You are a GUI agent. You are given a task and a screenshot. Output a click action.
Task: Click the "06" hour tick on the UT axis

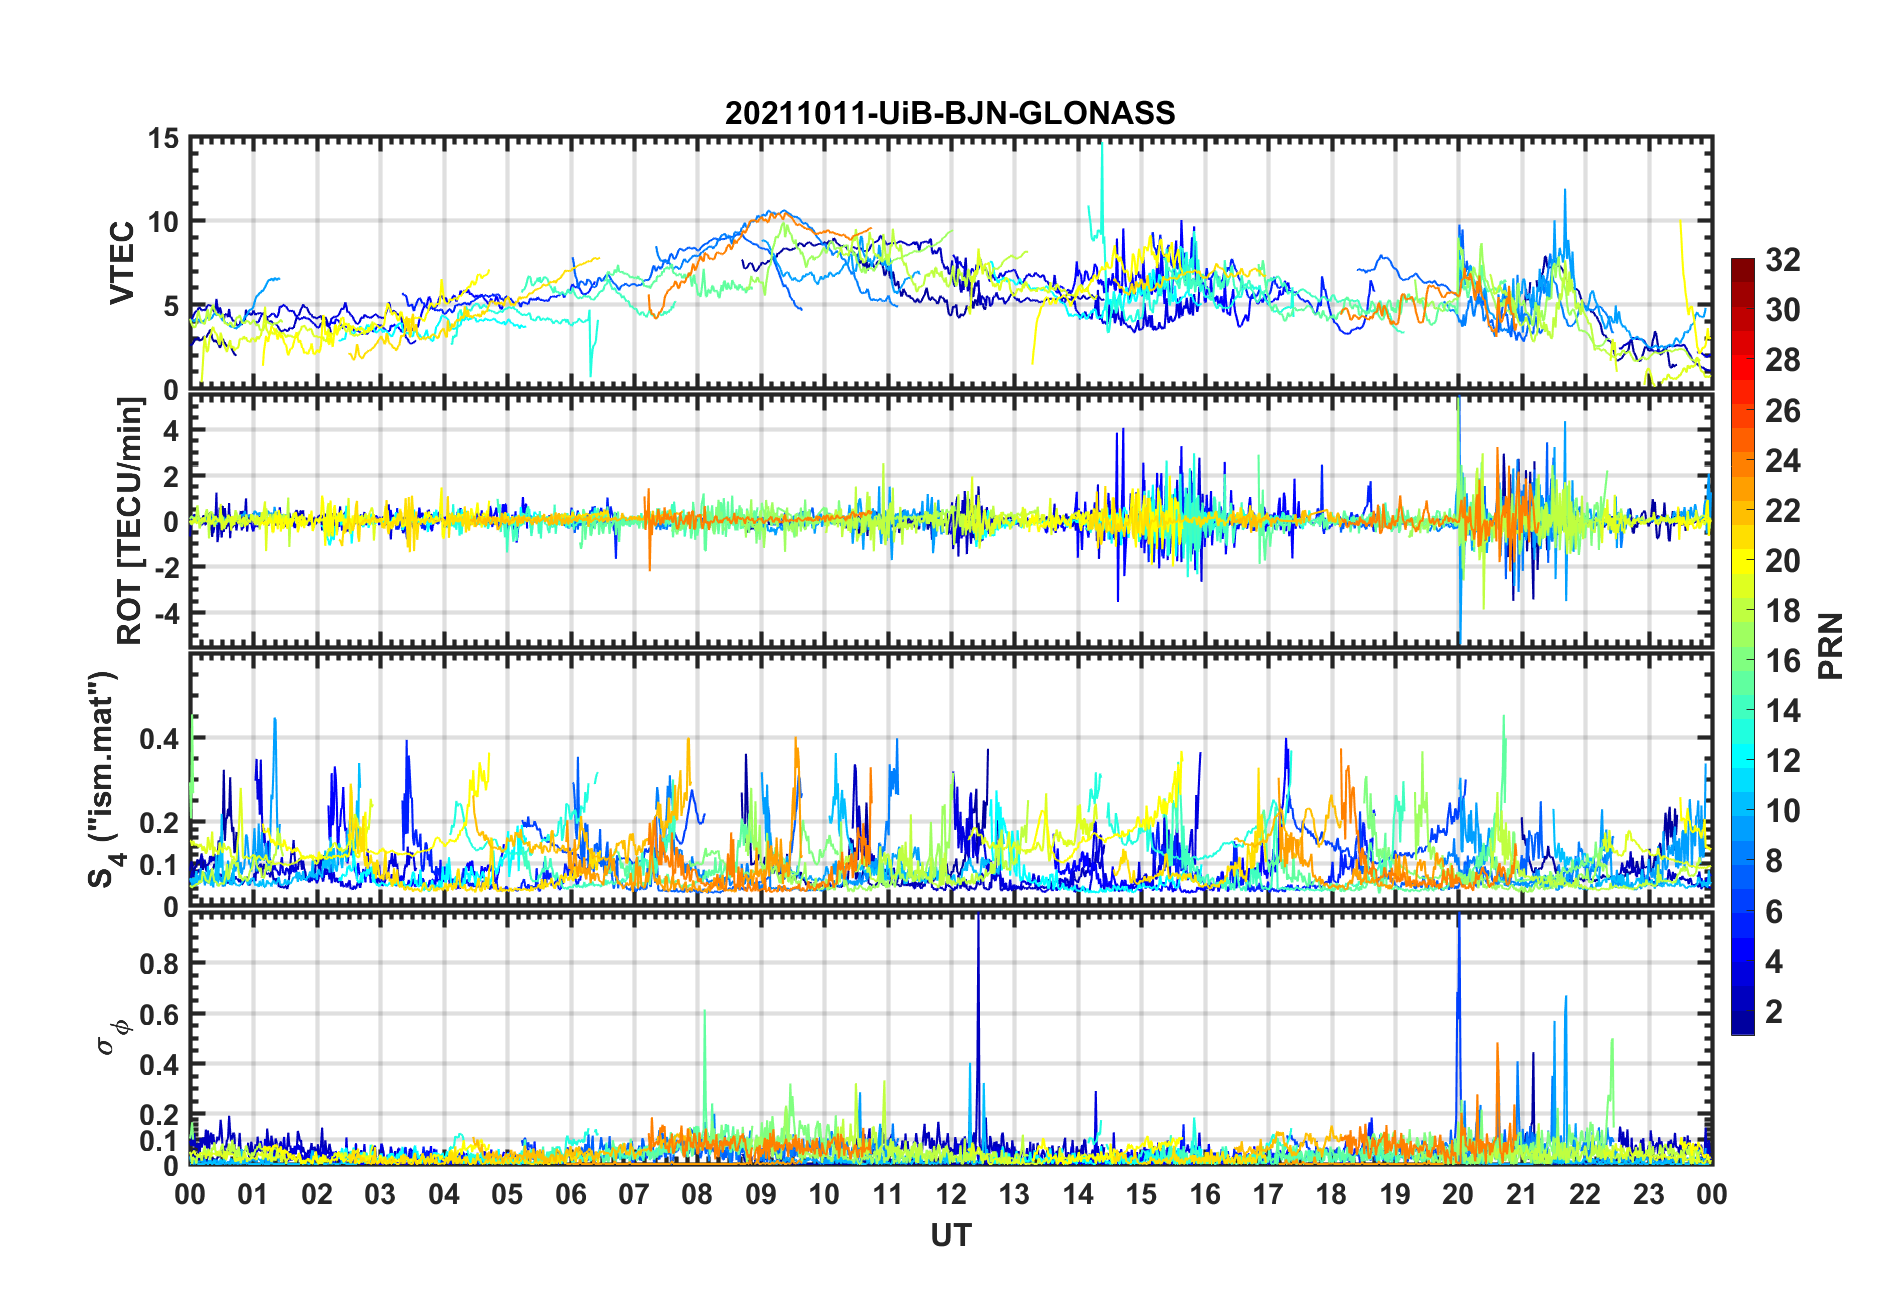[571, 1194]
